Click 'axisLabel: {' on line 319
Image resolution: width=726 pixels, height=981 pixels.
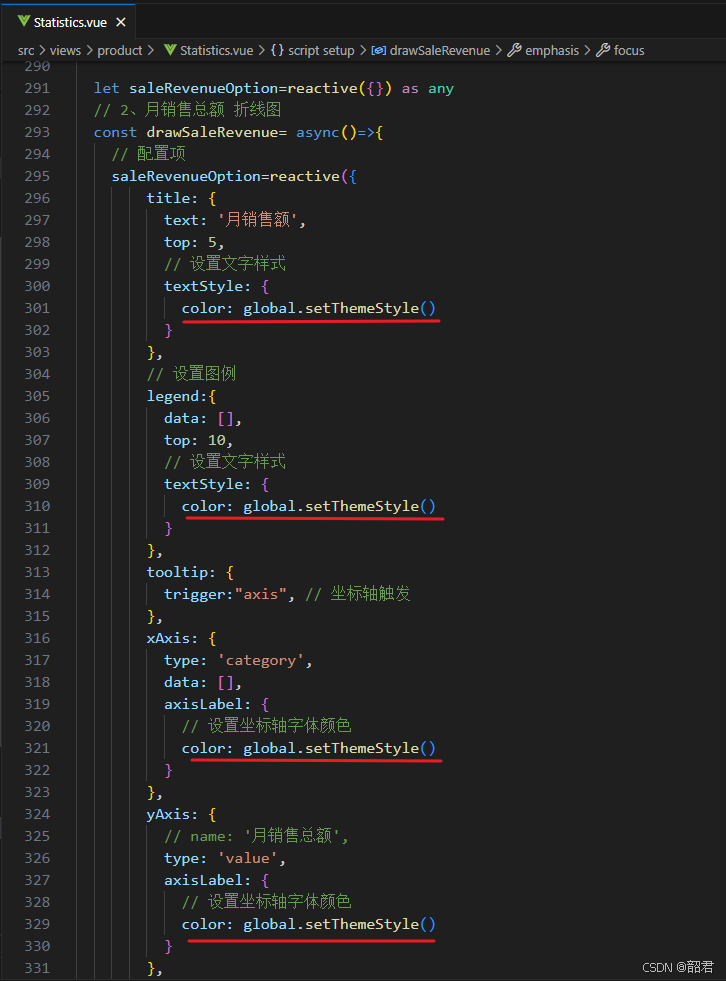coord(217,704)
